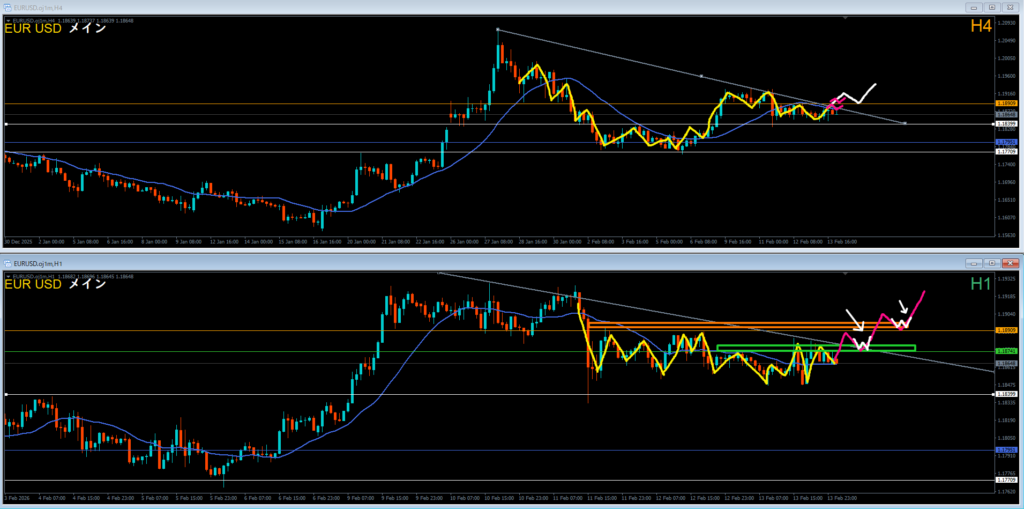
Task: Select the blue 1.17951 price label in H4 chart
Action: click(1004, 142)
